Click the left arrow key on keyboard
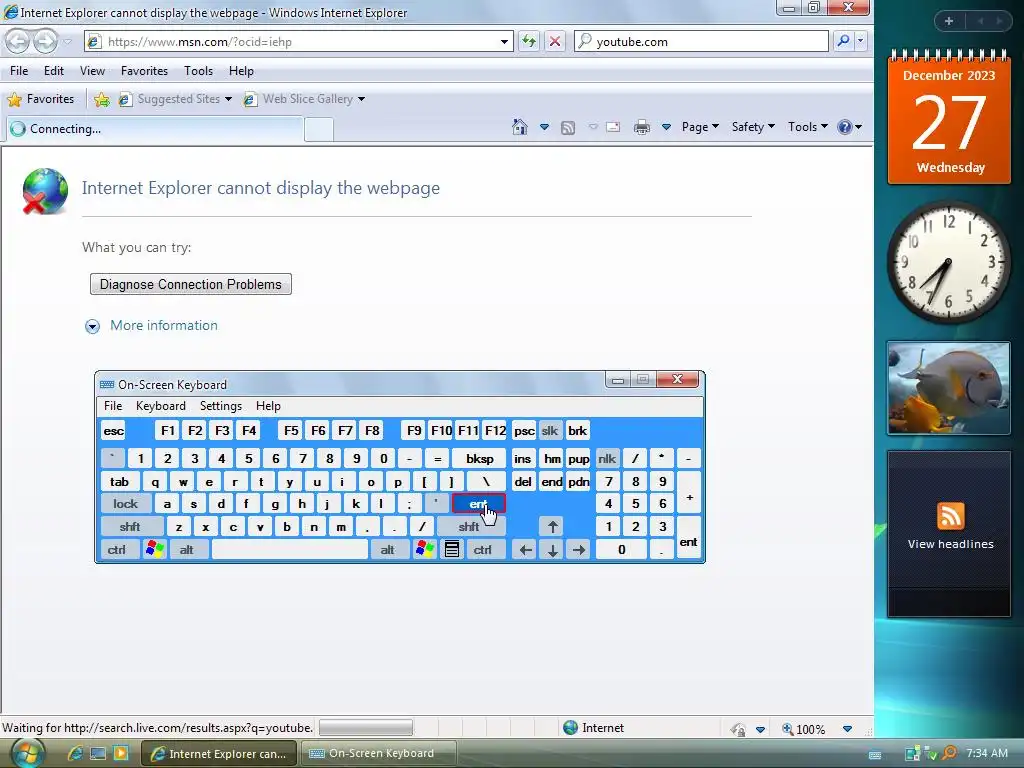The width and height of the screenshot is (1024, 768). point(525,550)
